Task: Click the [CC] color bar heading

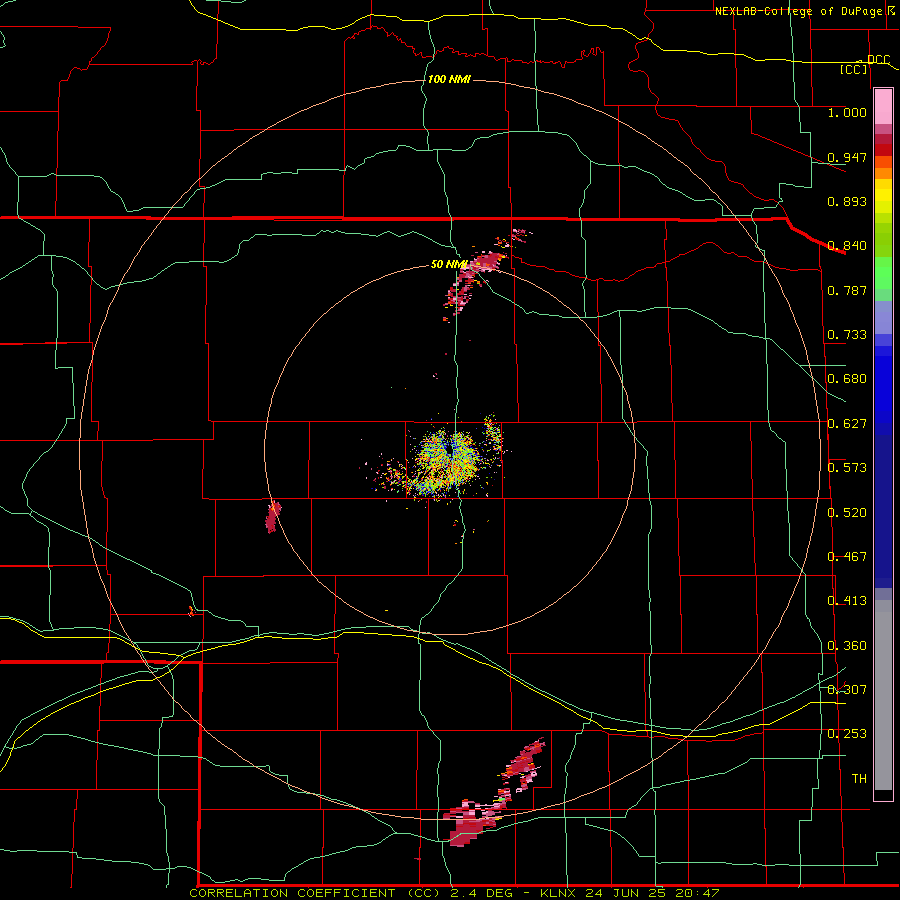Action: coord(854,69)
